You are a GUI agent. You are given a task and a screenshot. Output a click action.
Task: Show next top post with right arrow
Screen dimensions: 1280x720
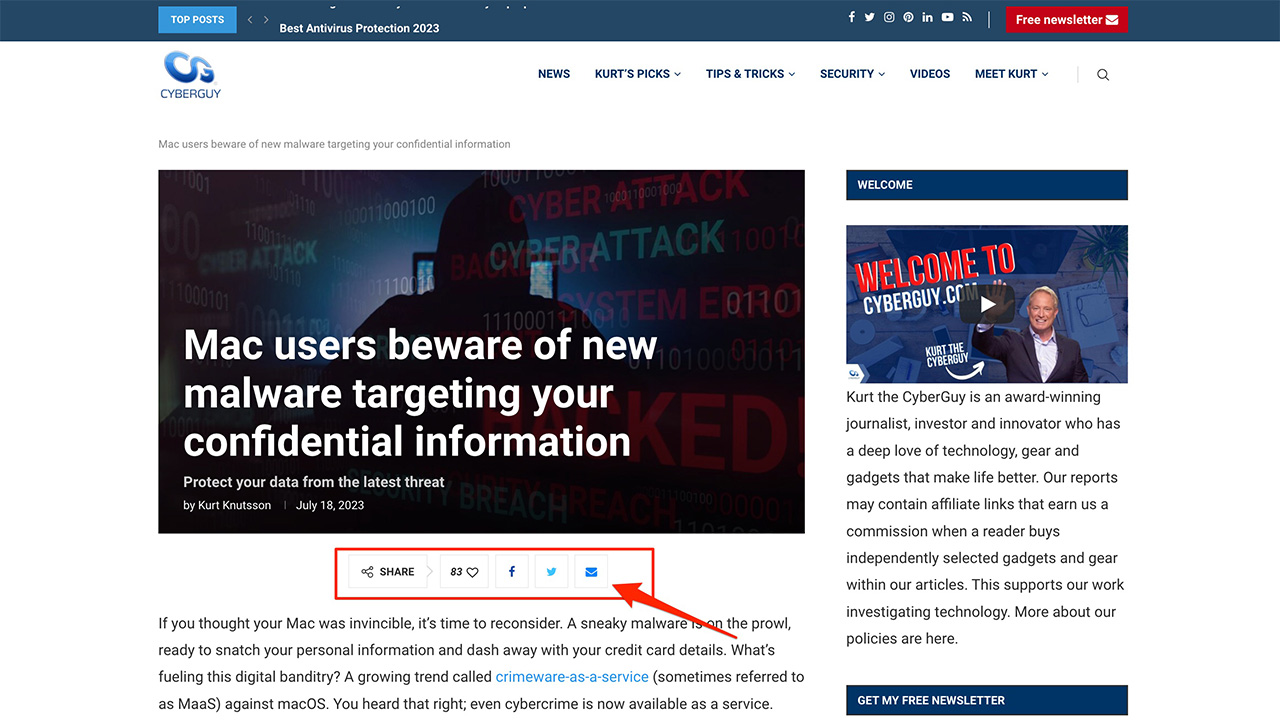(266, 20)
